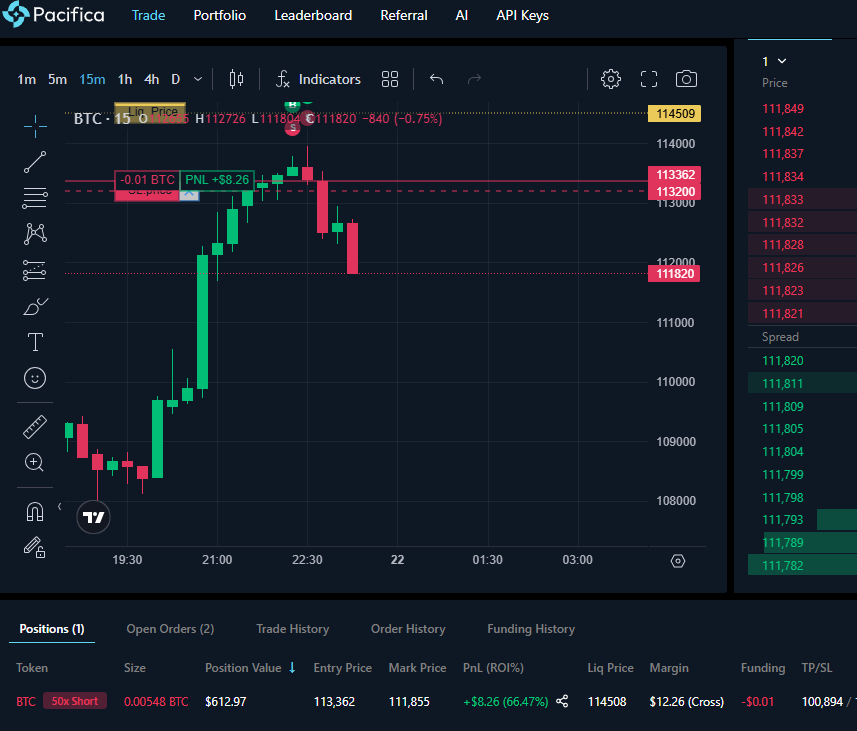The width and height of the screenshot is (857, 731).
Task: Open the Indicators dialog
Action: pos(318,79)
